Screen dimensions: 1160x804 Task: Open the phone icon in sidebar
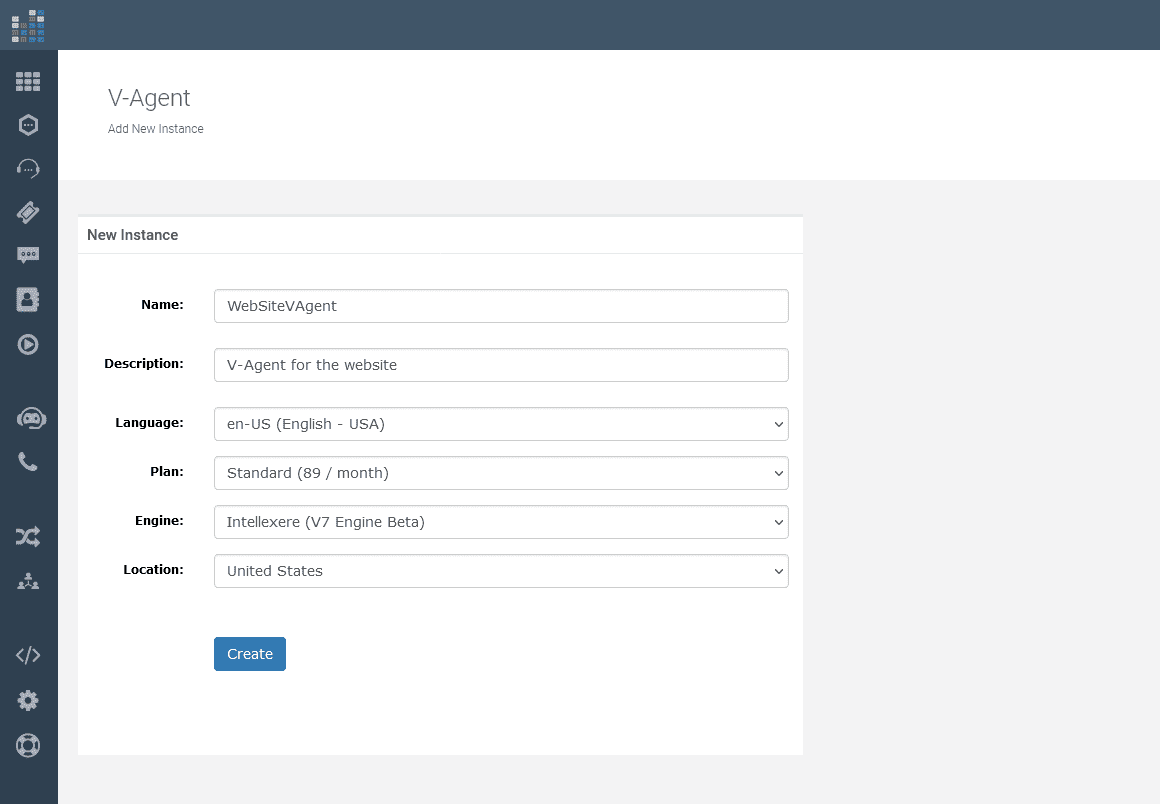pos(28,462)
